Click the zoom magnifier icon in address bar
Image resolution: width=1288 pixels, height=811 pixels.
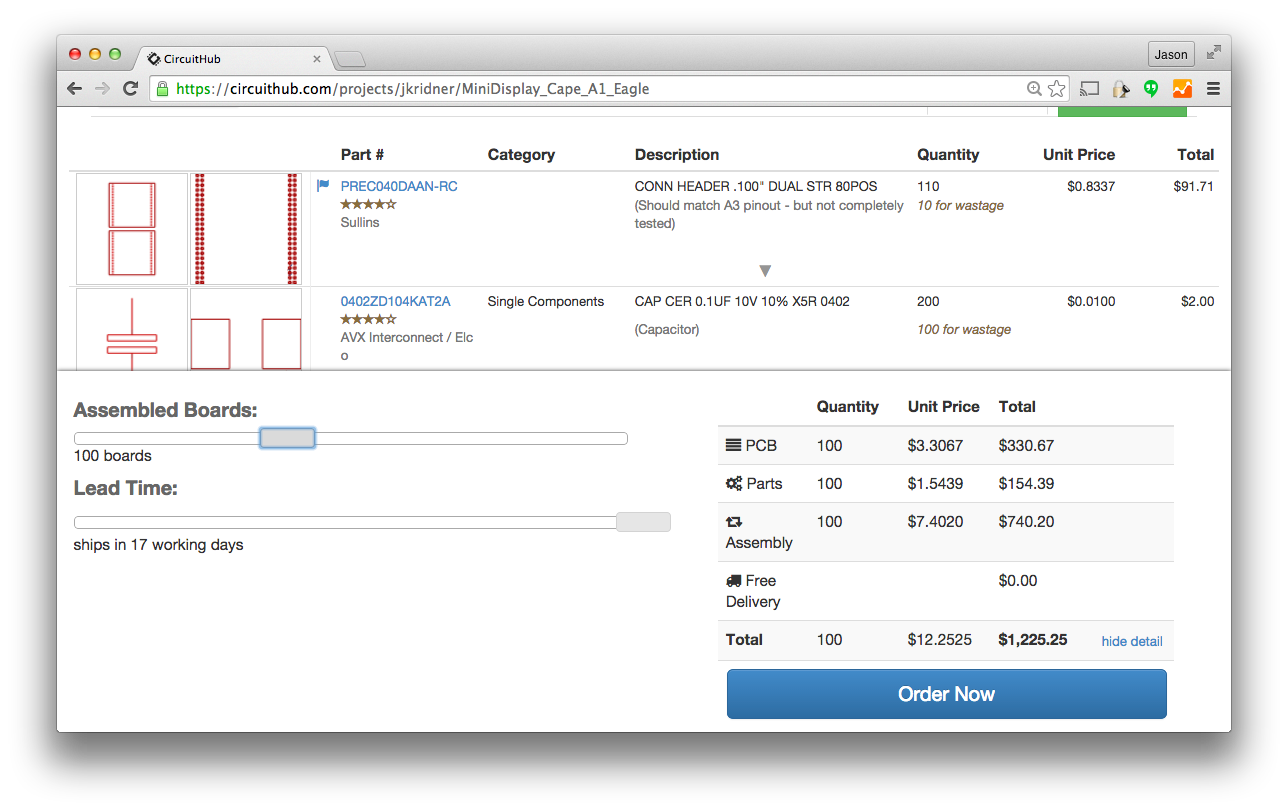coord(1034,89)
